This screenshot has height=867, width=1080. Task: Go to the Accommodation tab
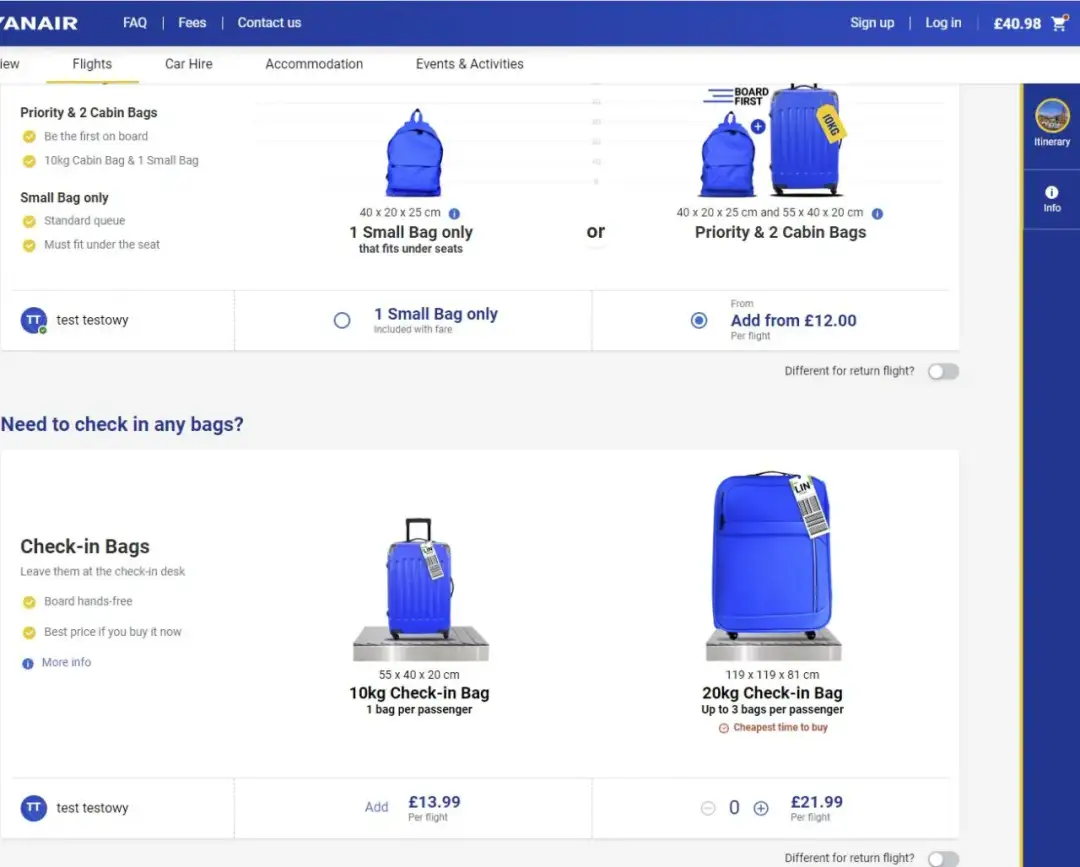(314, 64)
